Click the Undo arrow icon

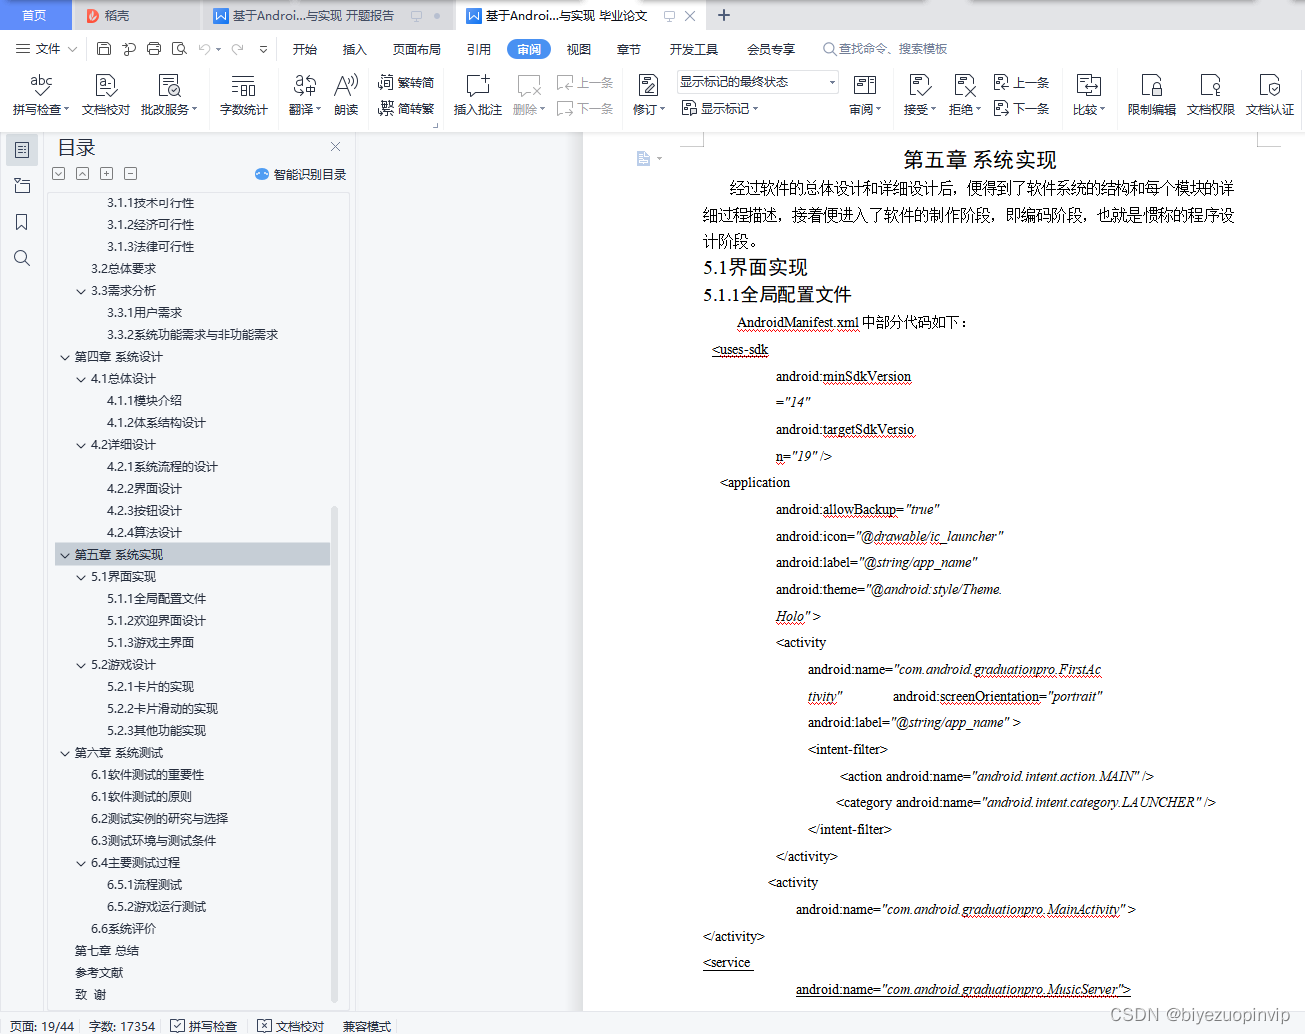point(204,48)
